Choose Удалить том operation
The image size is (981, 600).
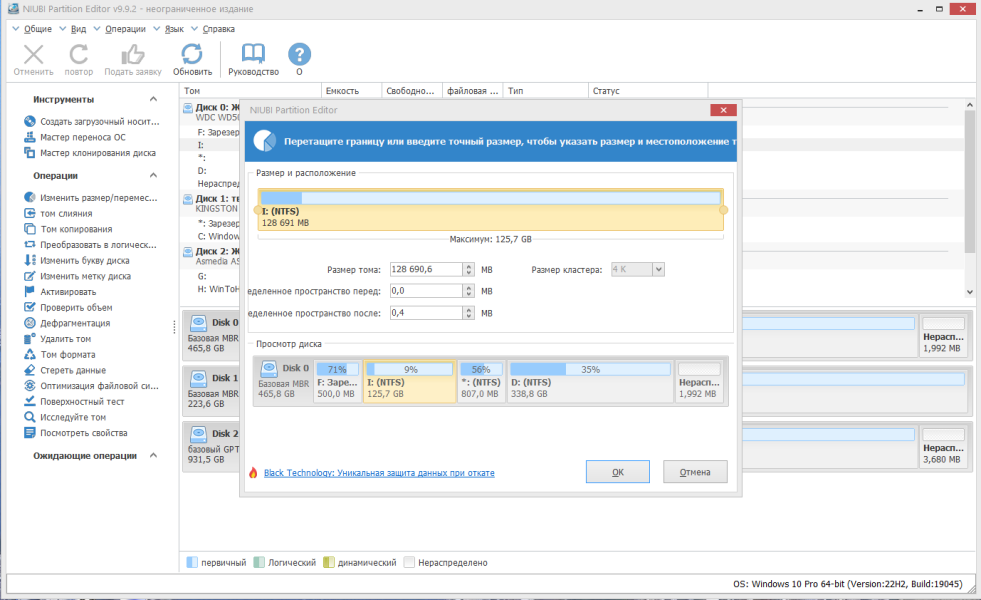[x=58, y=338]
